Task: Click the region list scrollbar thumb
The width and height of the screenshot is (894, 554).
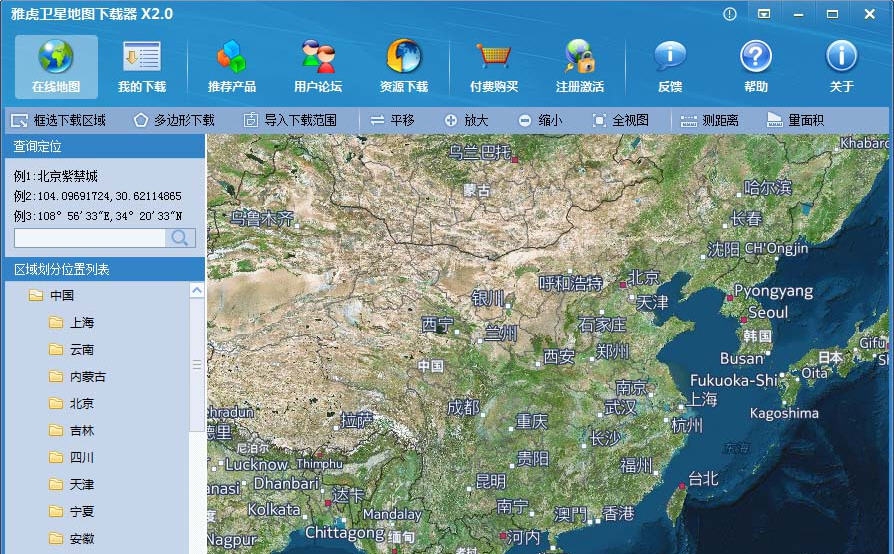Action: [197, 365]
